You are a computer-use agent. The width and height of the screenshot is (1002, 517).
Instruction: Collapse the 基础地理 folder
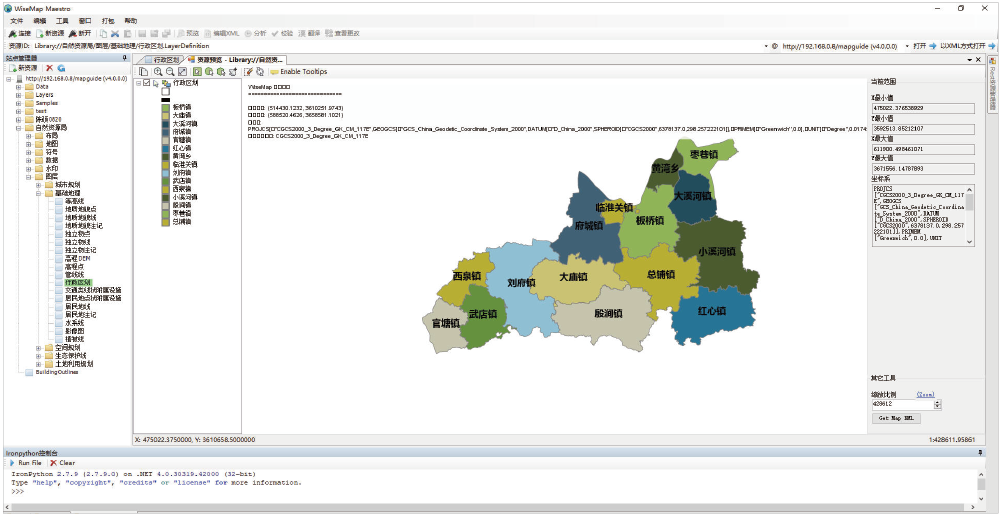(x=37, y=193)
